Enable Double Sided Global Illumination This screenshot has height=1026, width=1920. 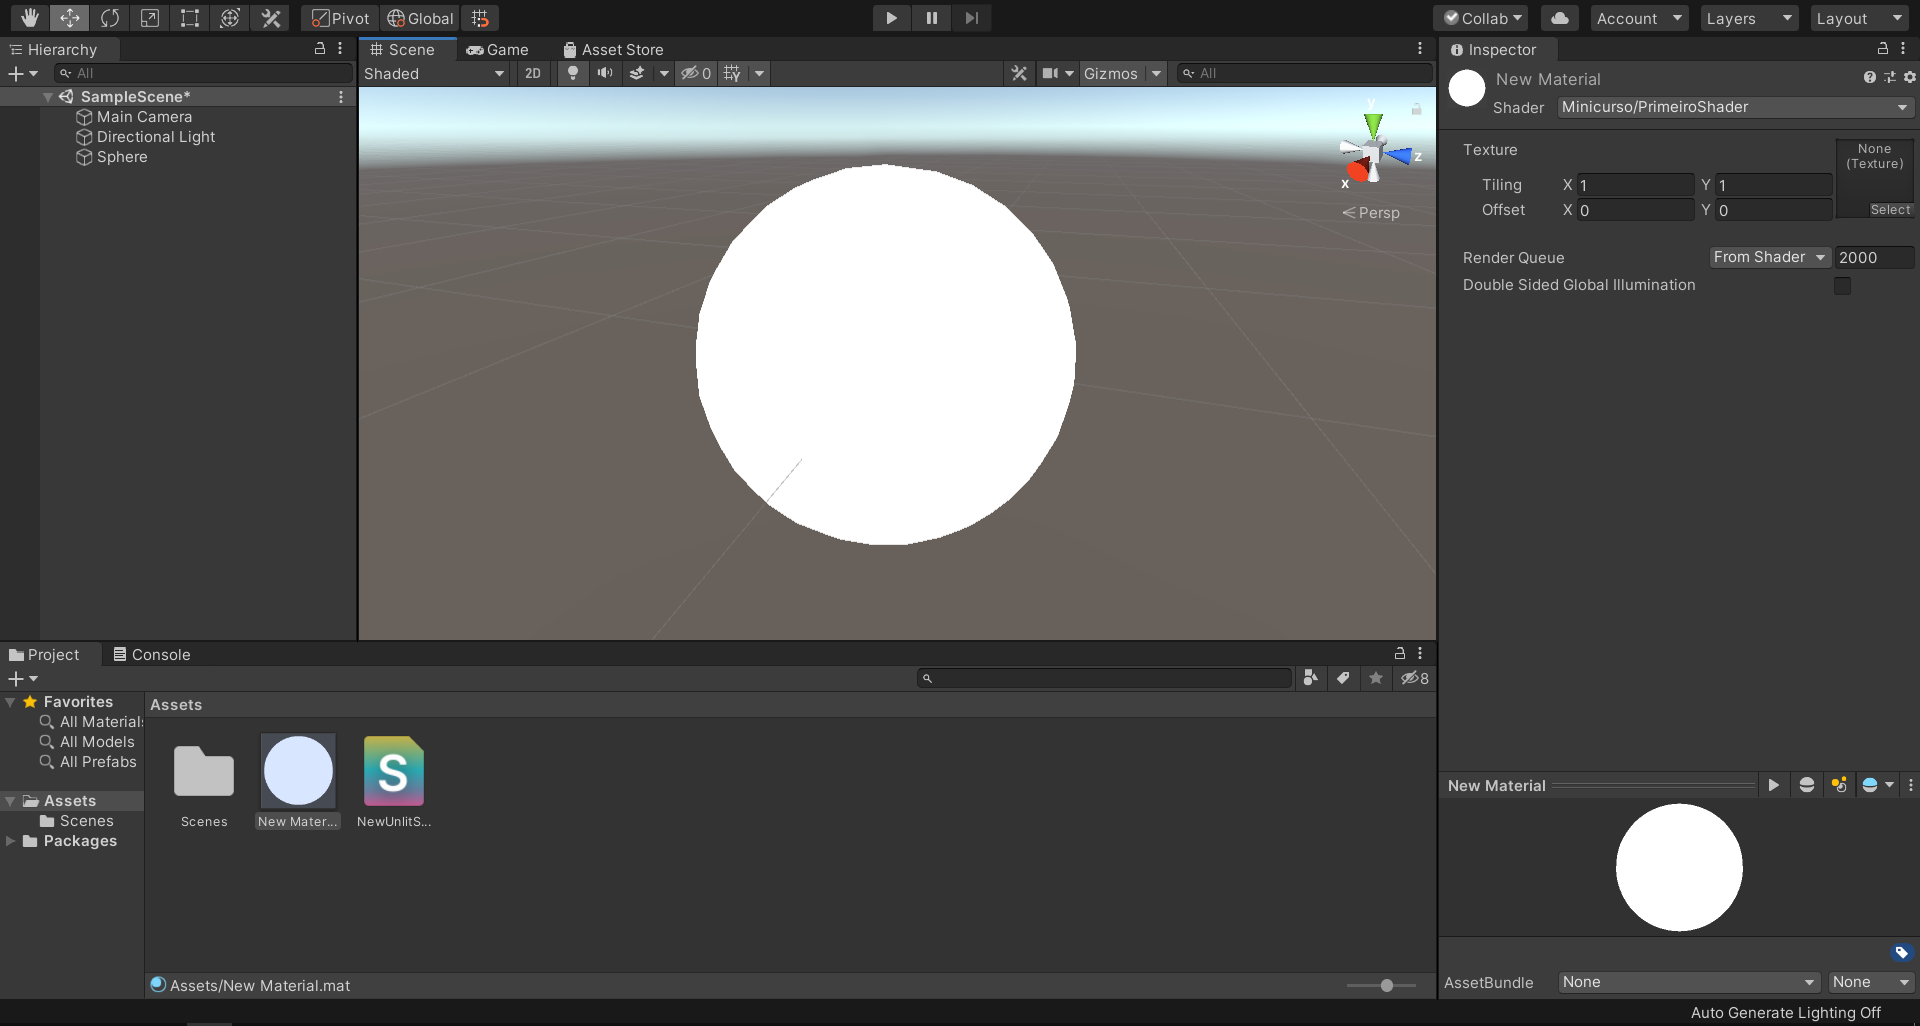tap(1842, 285)
